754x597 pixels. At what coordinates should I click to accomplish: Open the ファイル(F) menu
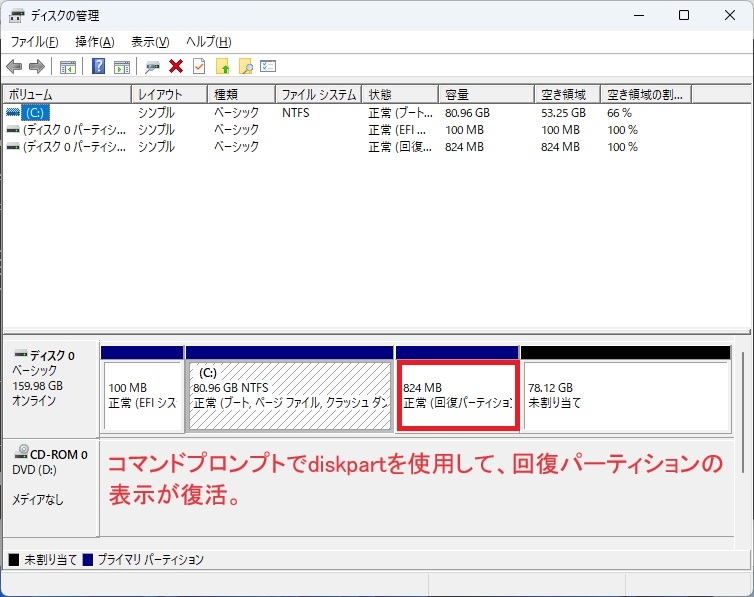[x=35, y=42]
